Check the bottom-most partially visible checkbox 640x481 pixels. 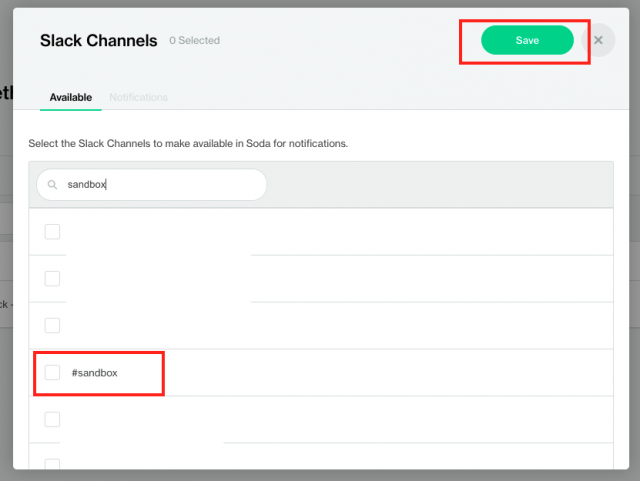52,465
